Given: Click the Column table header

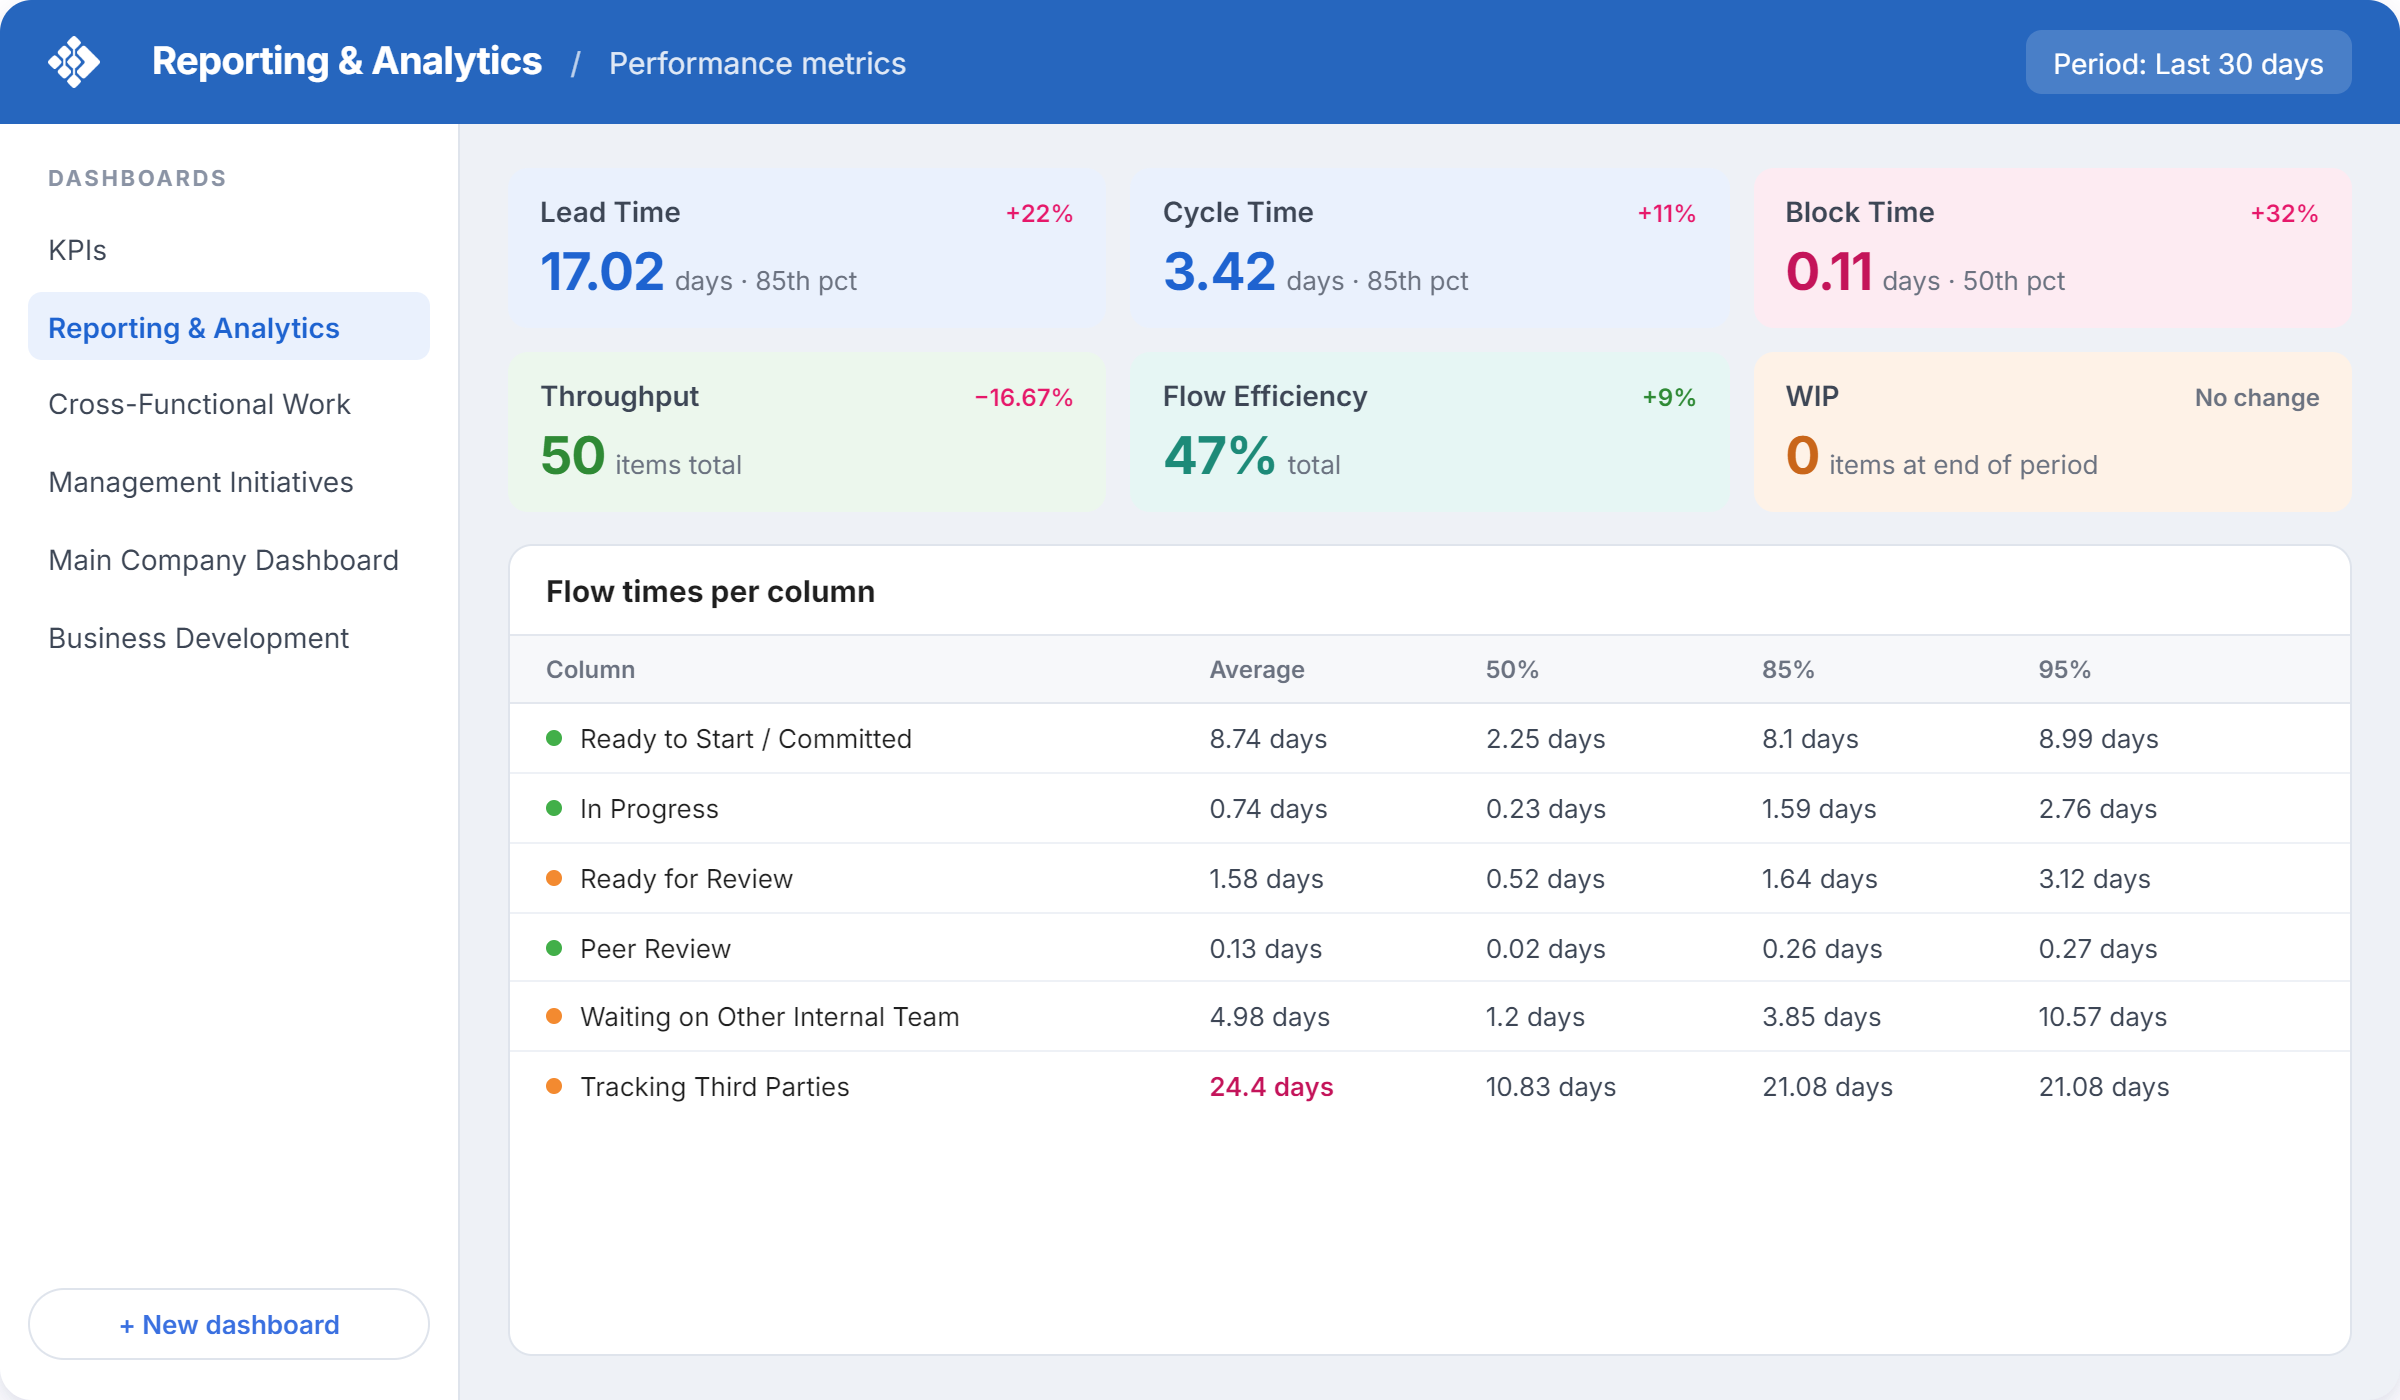Looking at the screenshot, I should tap(590, 669).
